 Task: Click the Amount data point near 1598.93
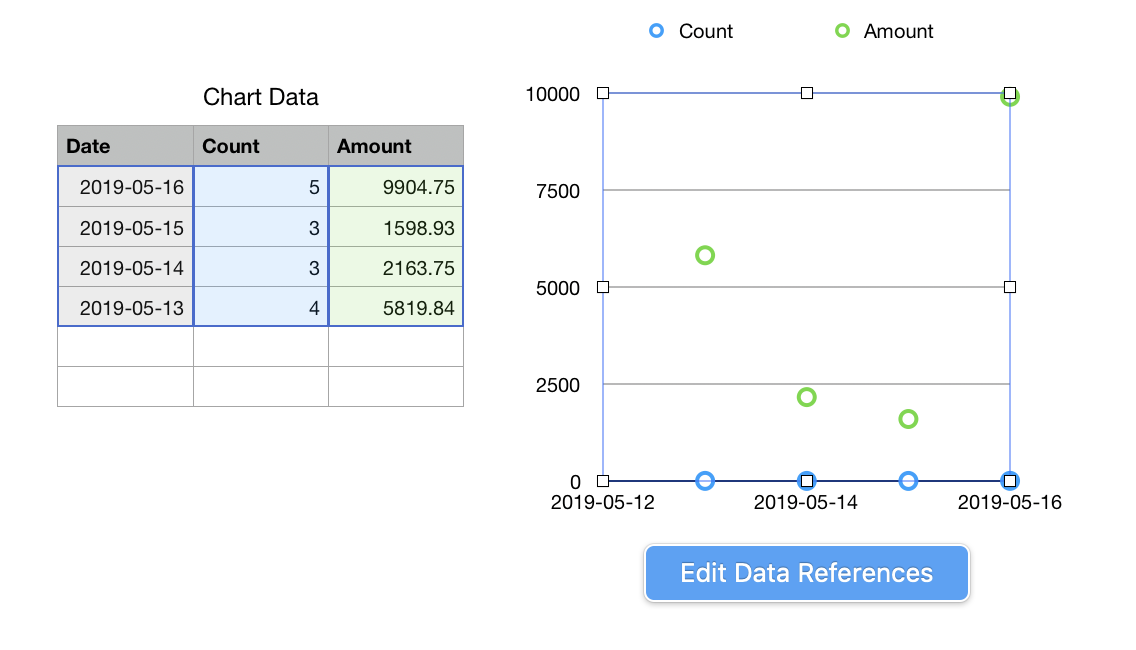pos(908,419)
